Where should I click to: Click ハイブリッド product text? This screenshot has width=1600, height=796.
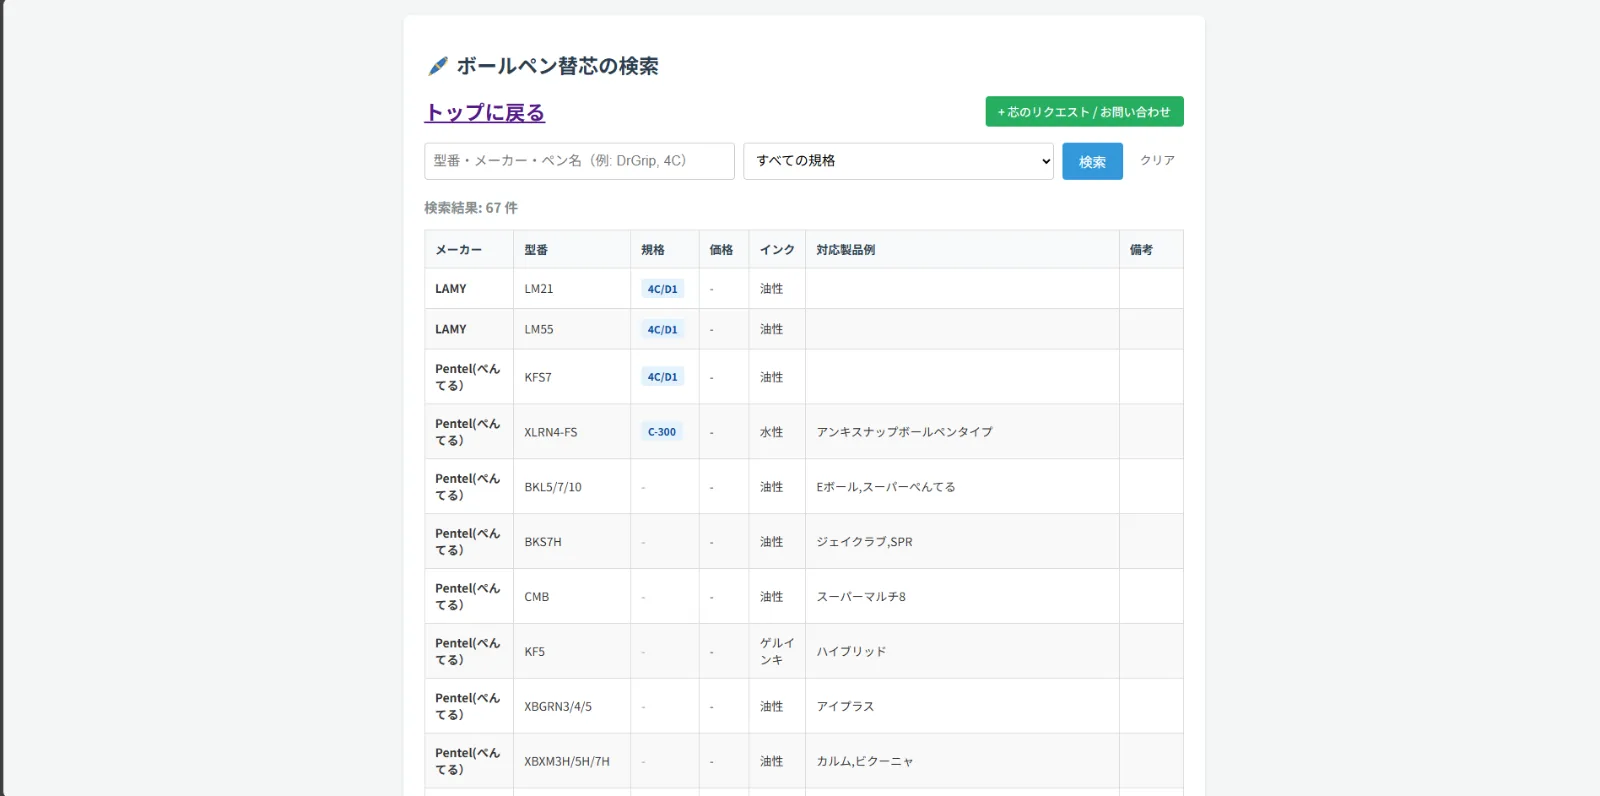pyautogui.click(x=851, y=652)
